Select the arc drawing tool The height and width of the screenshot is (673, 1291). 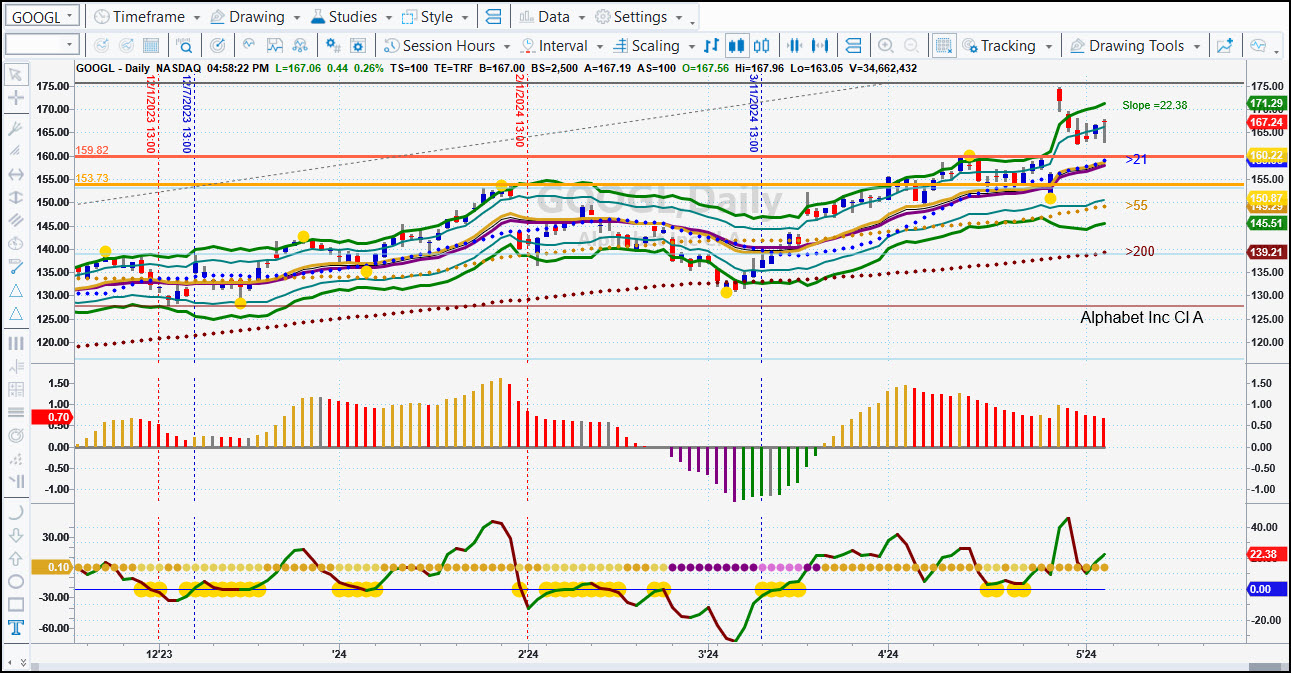pyautogui.click(x=16, y=512)
